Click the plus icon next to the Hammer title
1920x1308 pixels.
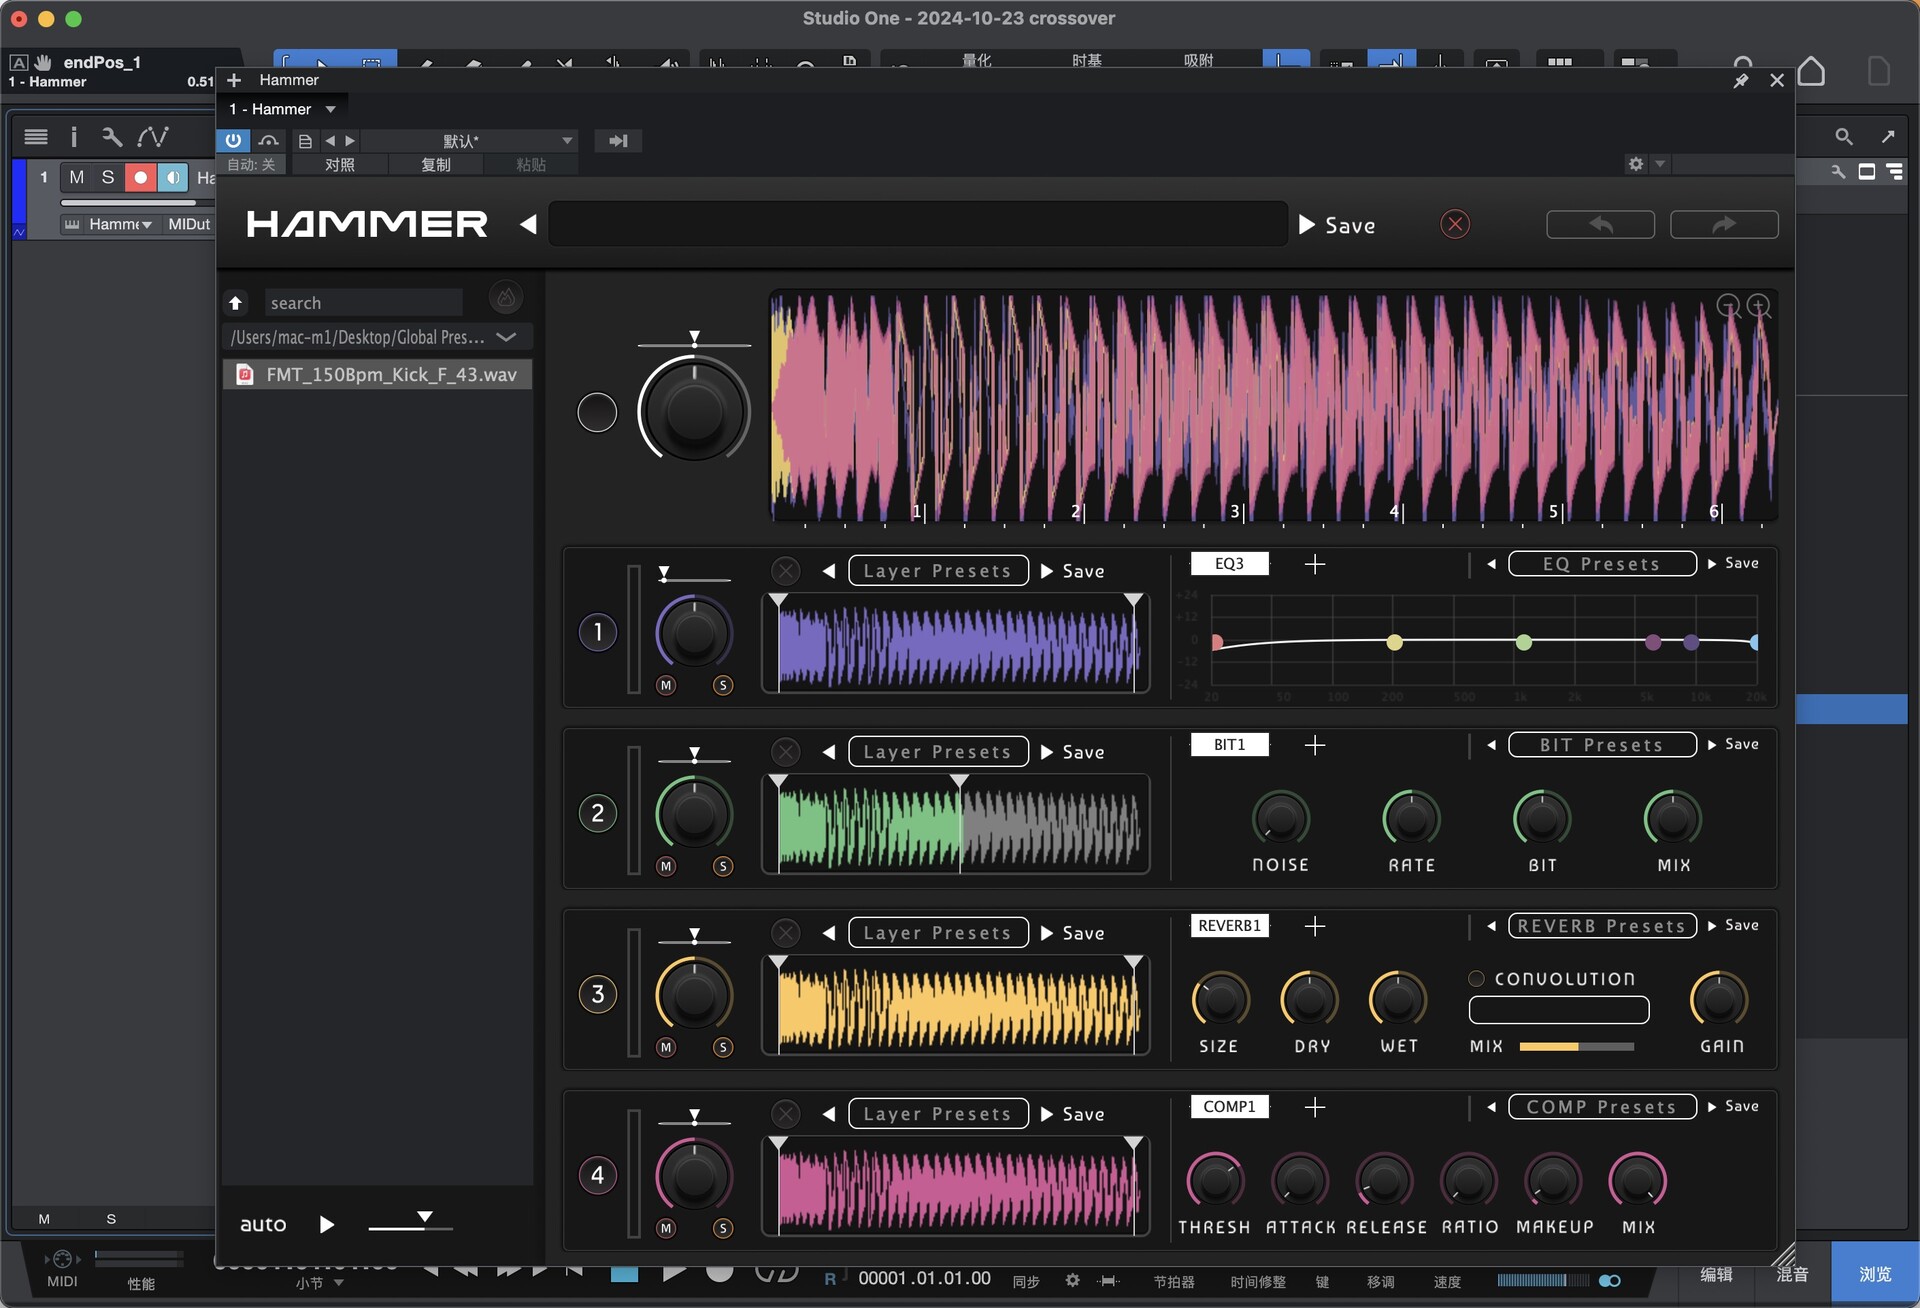pyautogui.click(x=234, y=80)
